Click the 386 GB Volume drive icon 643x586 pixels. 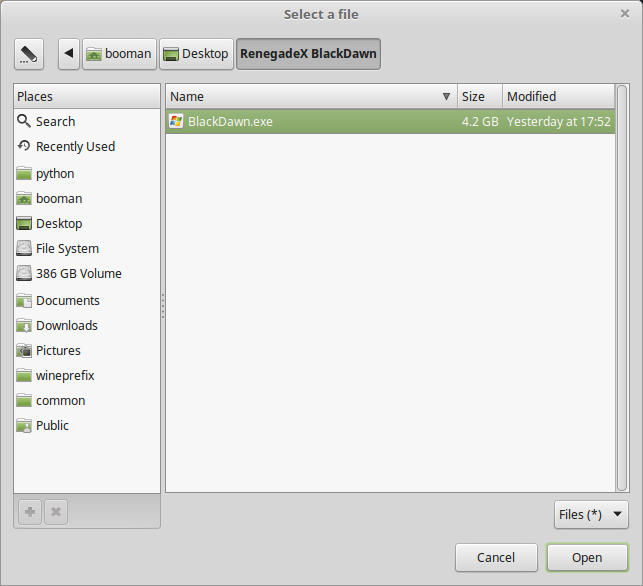24,273
